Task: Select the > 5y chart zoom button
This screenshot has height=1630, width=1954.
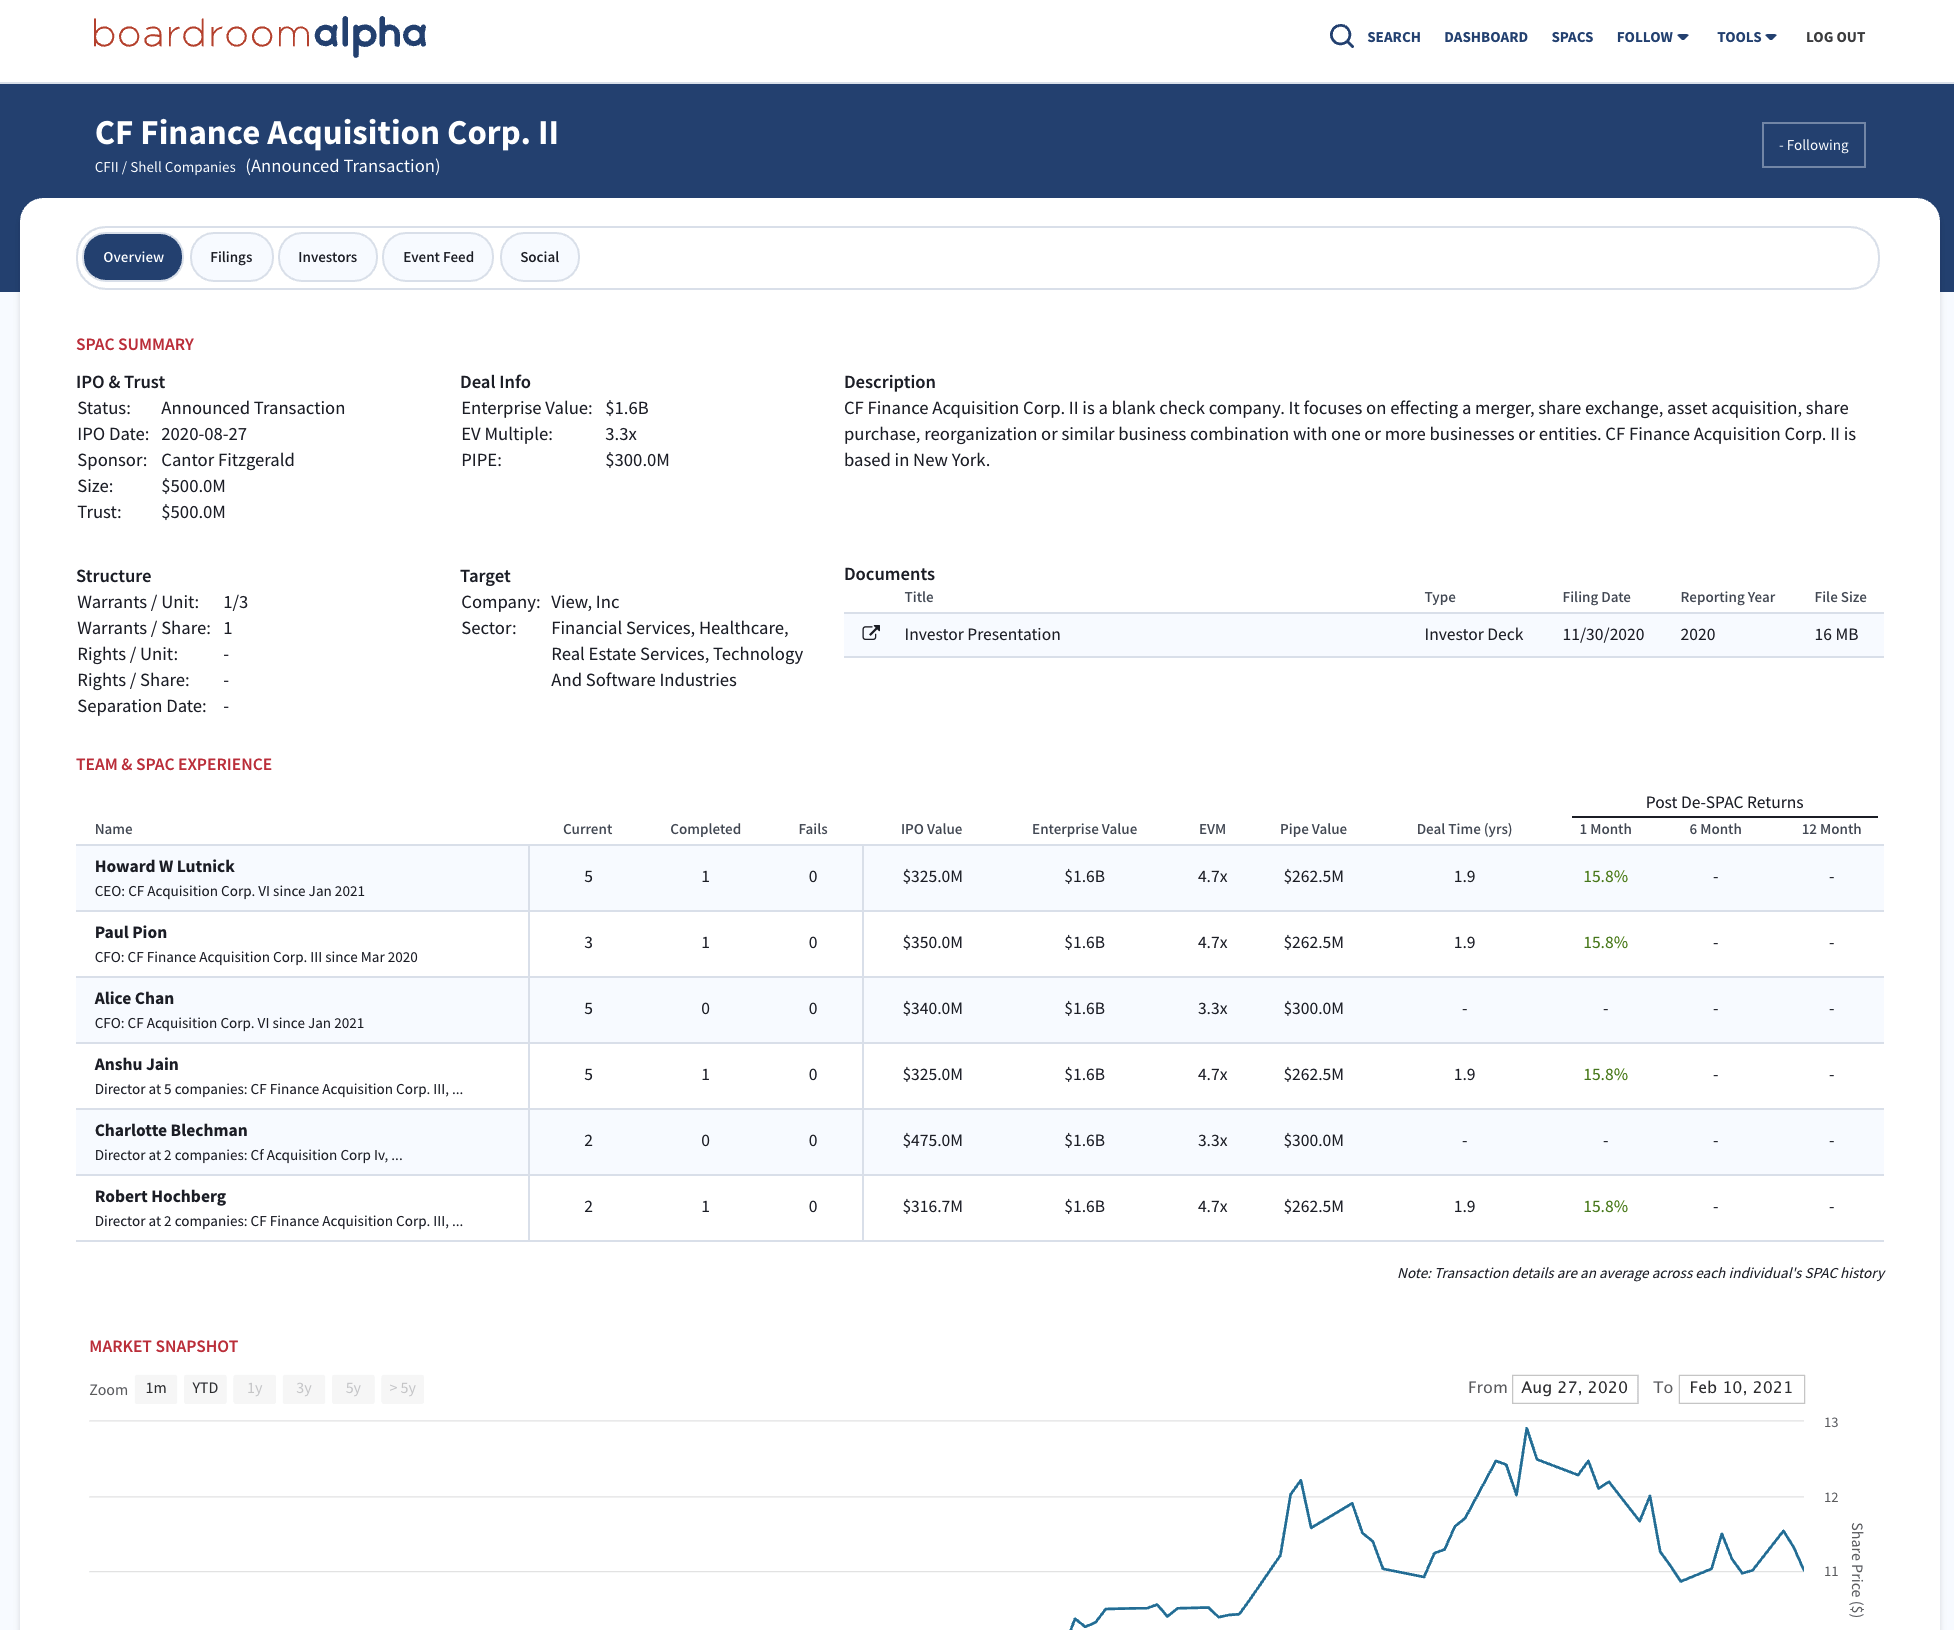Action: point(402,1388)
